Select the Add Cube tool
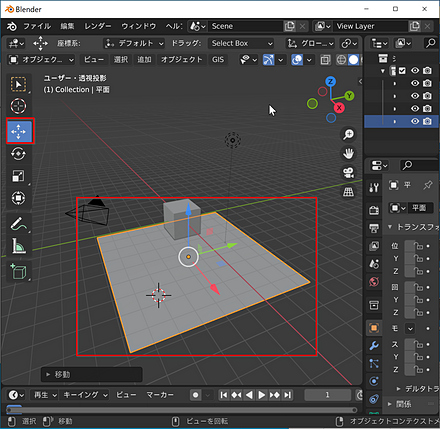Viewport: 440px width, 429px height. pos(18,272)
